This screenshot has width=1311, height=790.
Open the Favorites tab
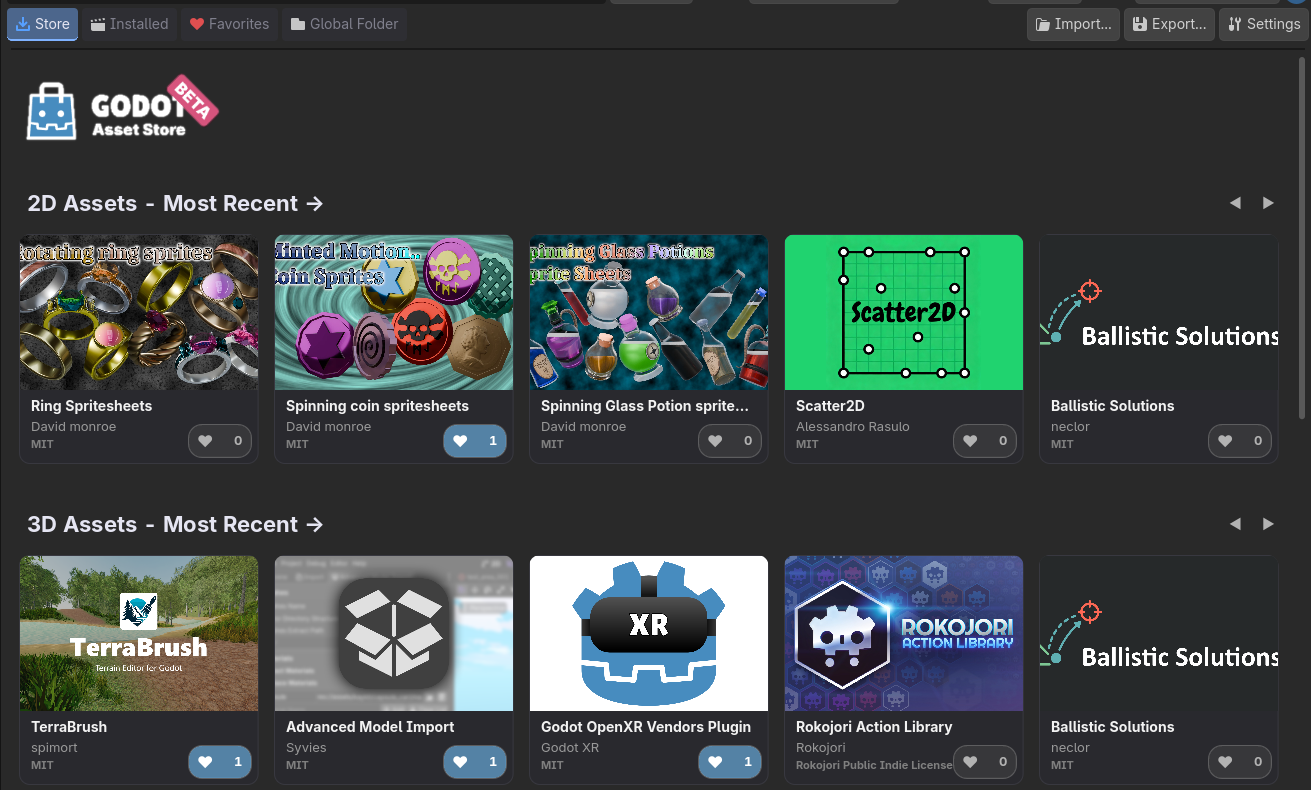(x=229, y=24)
